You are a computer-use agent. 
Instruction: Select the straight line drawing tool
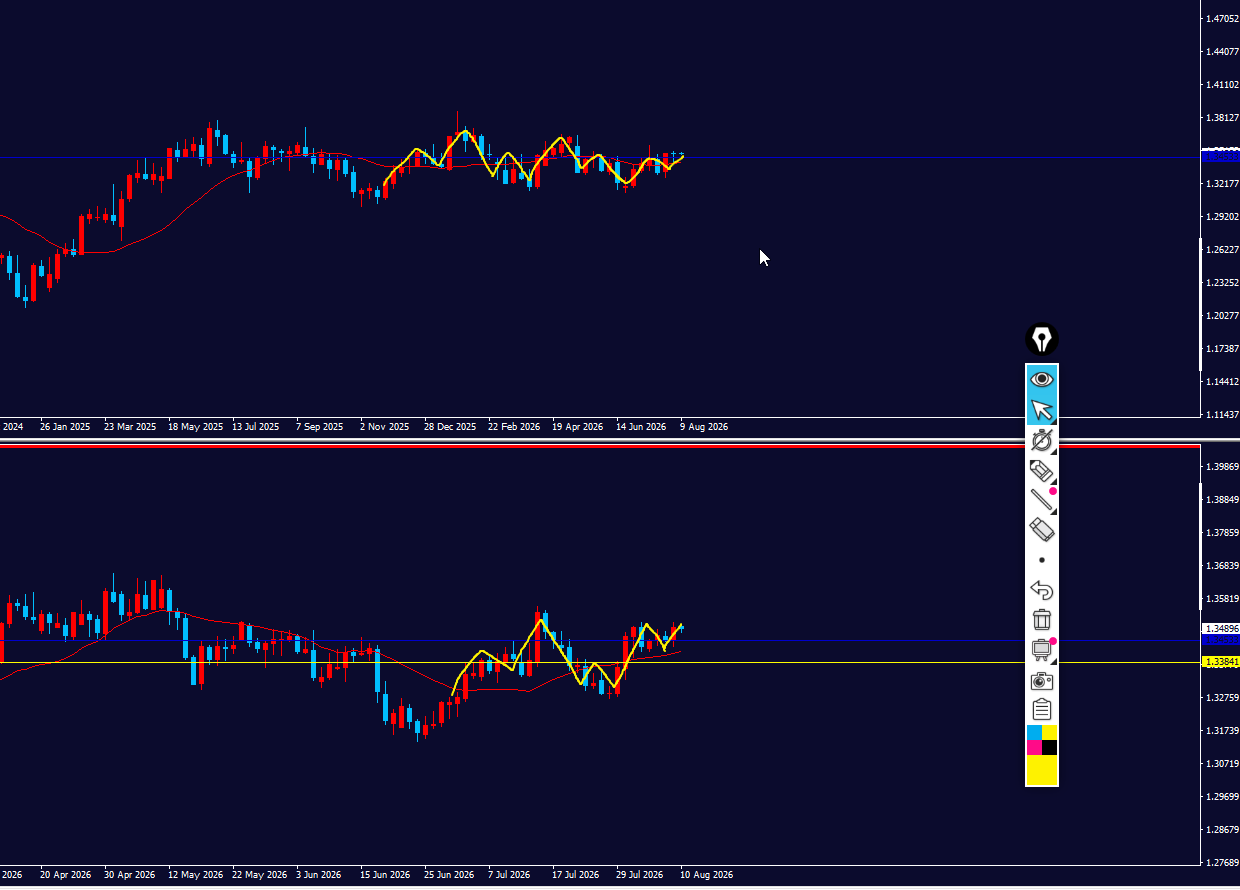click(1042, 500)
